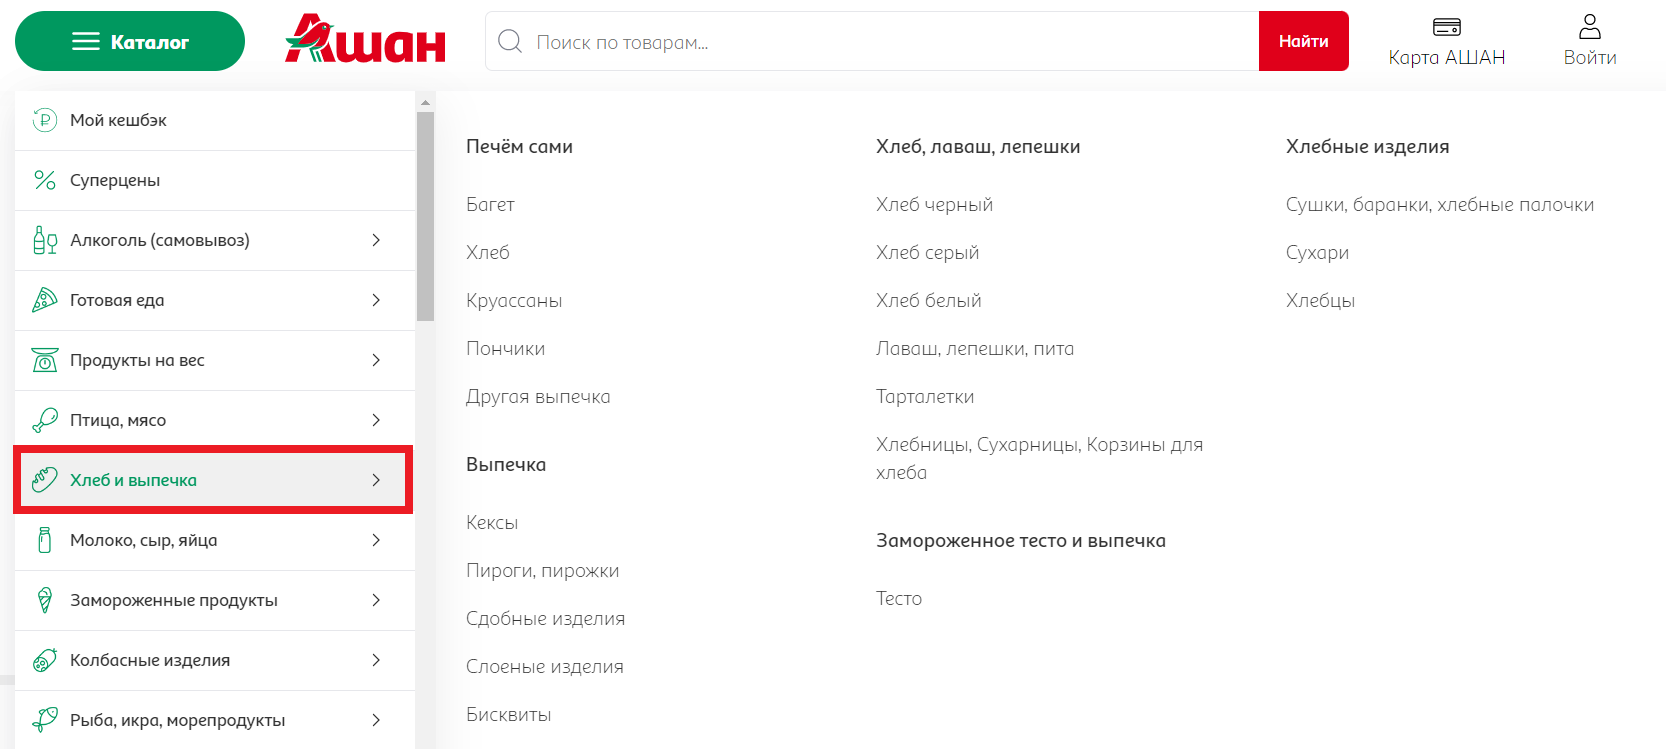Open the Хлеб черный link

(x=934, y=204)
